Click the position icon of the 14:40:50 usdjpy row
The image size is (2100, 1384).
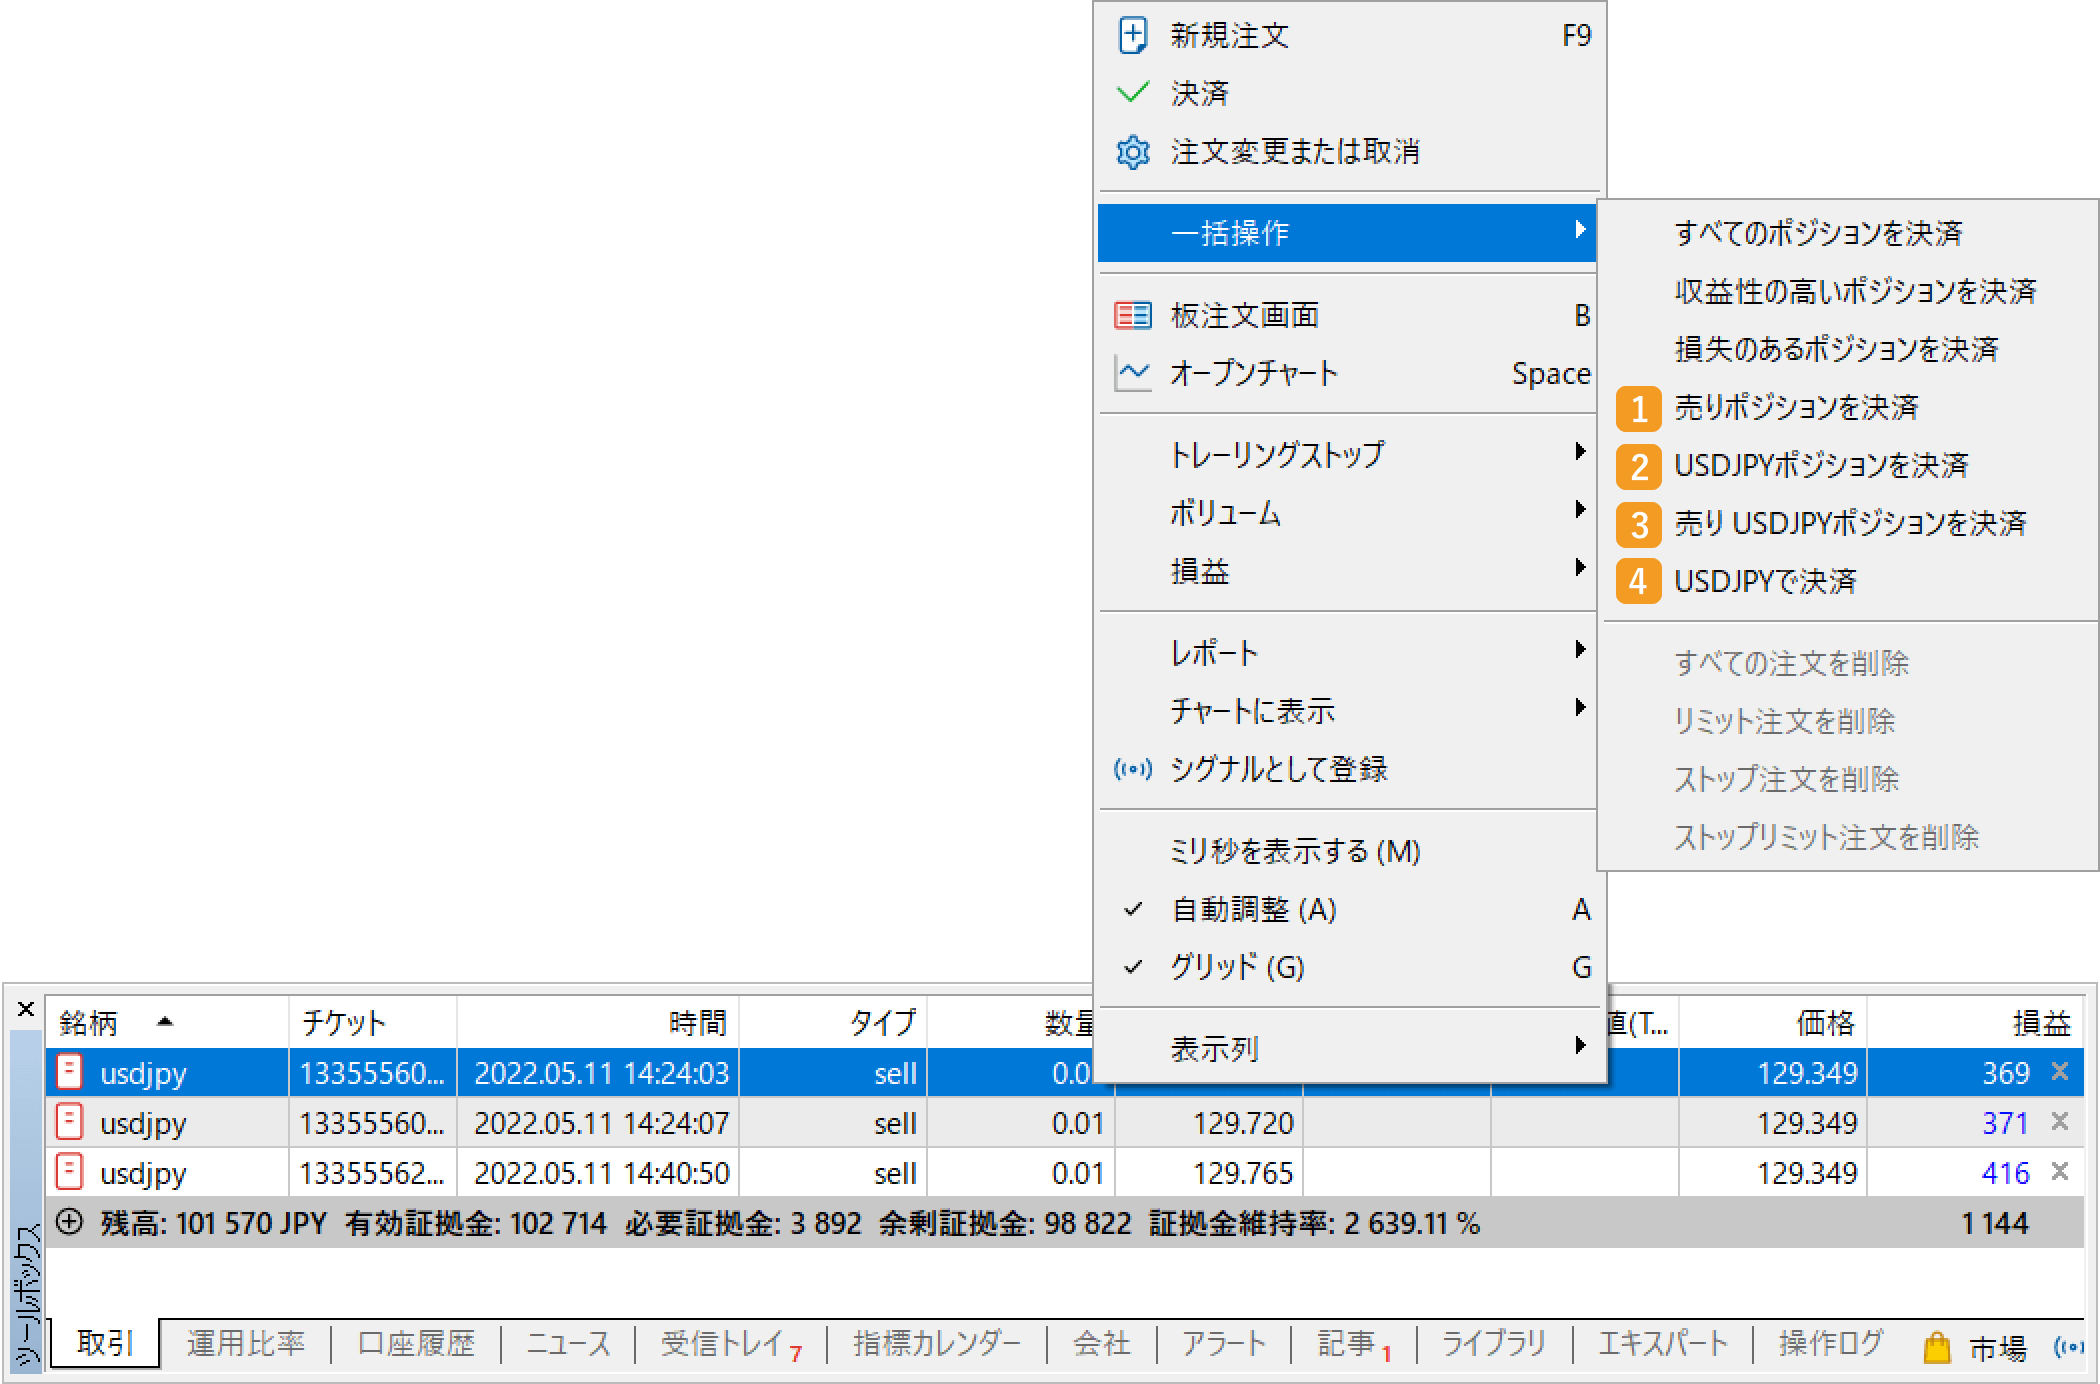point(69,1172)
